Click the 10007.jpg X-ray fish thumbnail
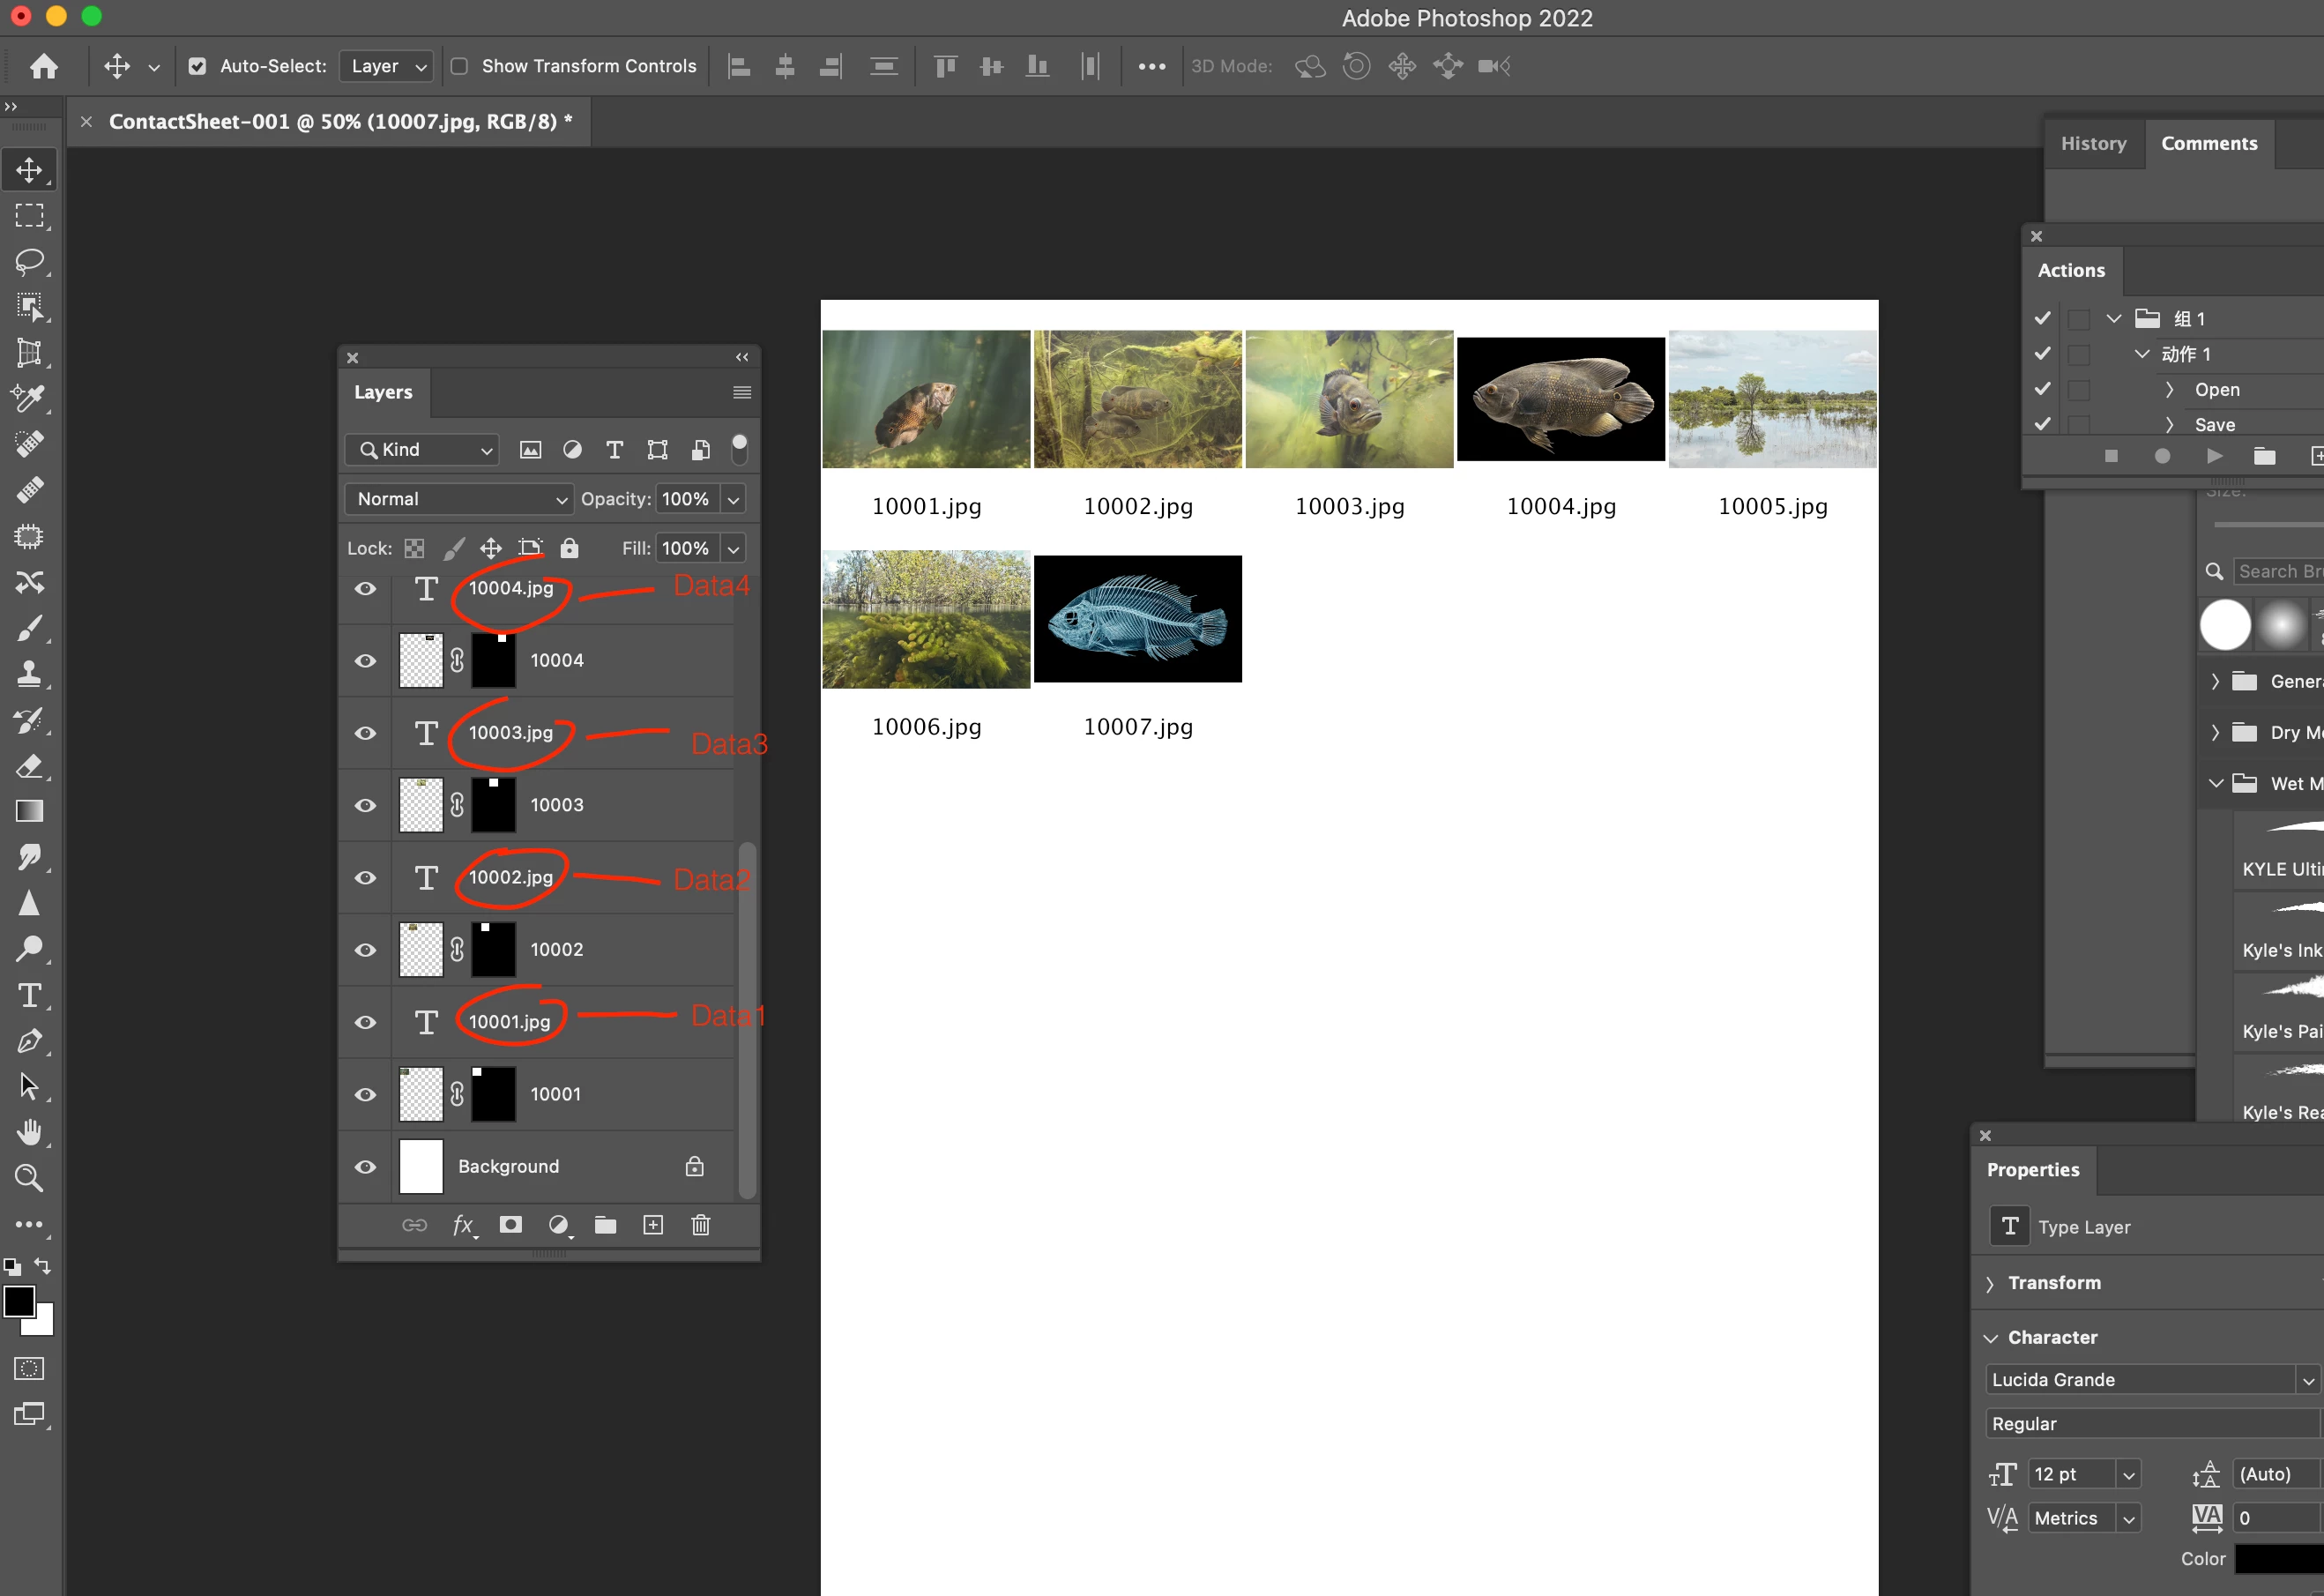Image resolution: width=2324 pixels, height=1596 pixels. (x=1137, y=619)
